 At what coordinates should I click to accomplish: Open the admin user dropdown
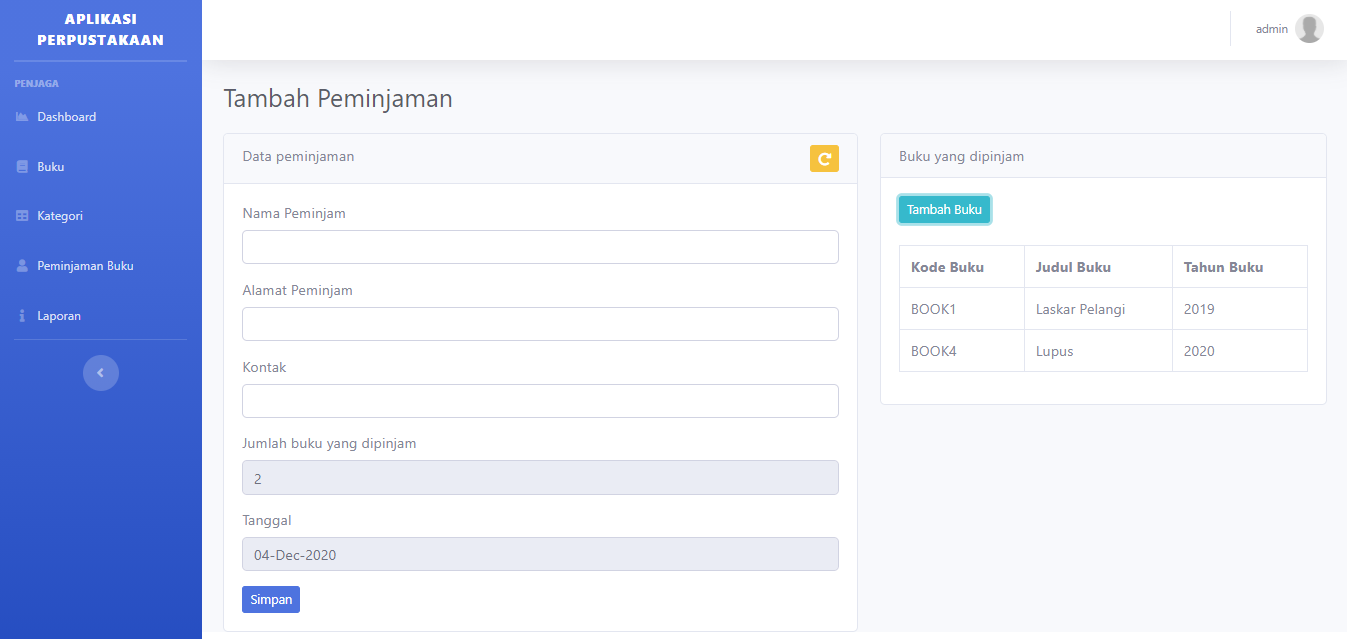[x=1289, y=29]
